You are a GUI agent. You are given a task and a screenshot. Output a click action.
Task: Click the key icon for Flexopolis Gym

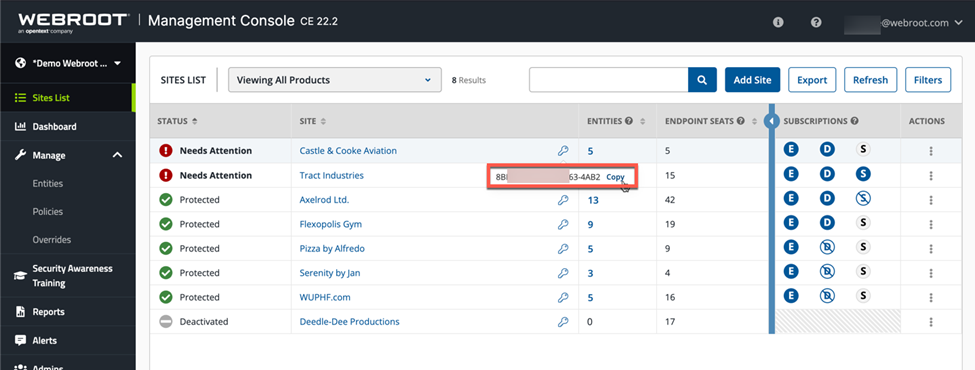click(x=563, y=224)
